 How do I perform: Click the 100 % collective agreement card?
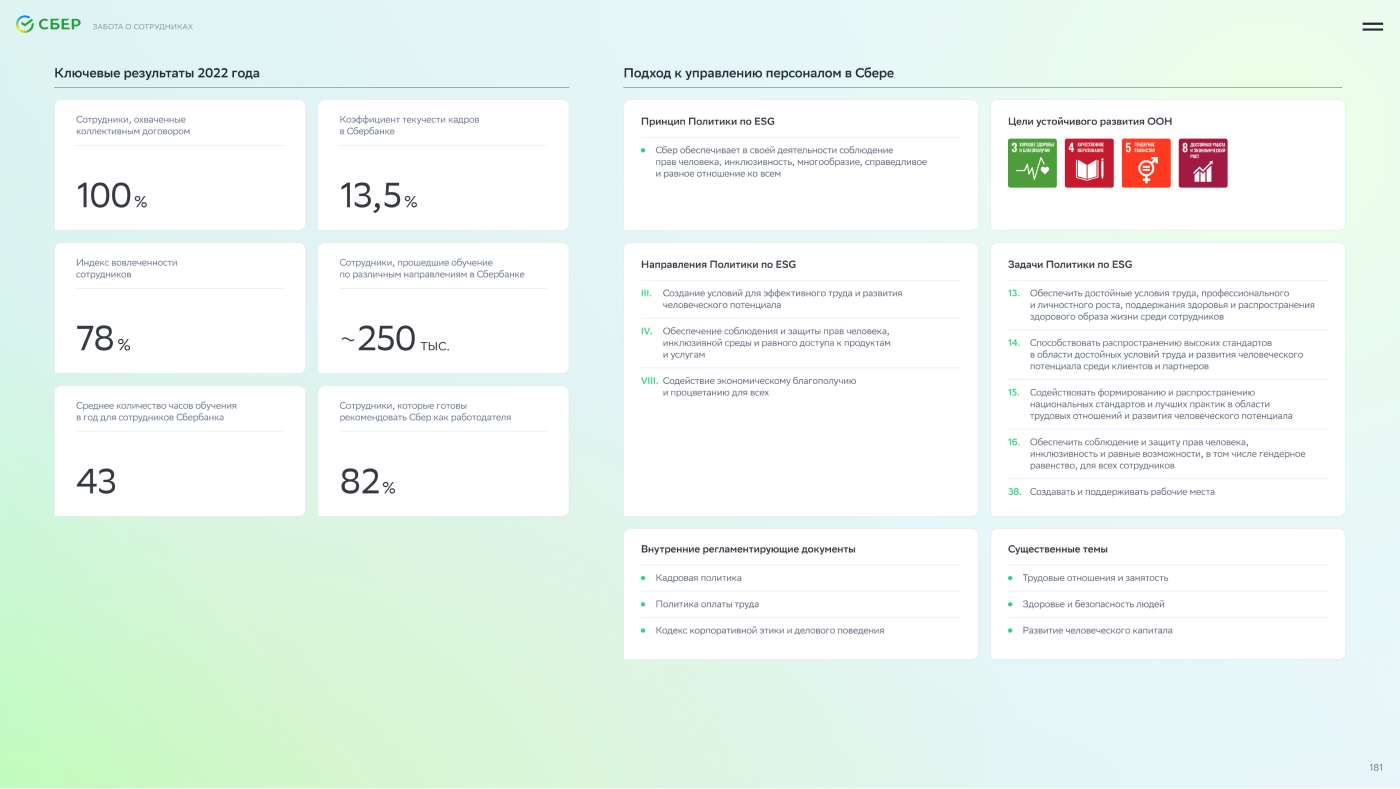click(x=180, y=165)
